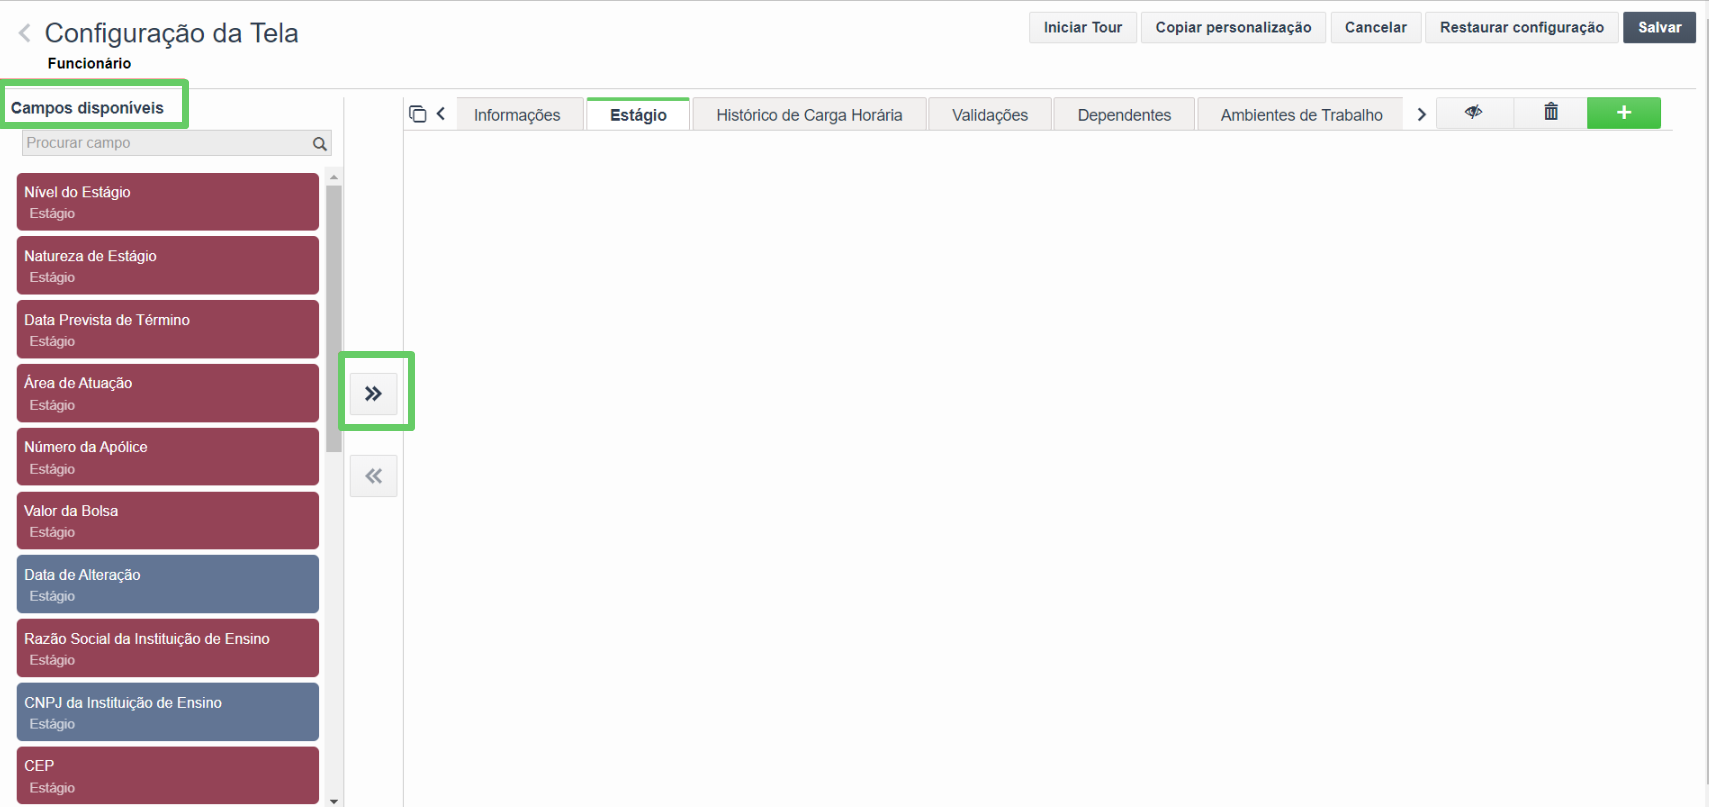Toggle tab visibility with the eye icon
Image resolution: width=1709 pixels, height=807 pixels.
[x=1474, y=112]
